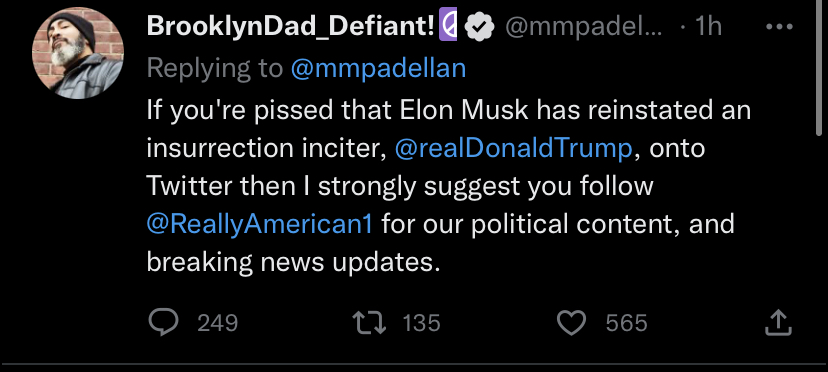Open the @realDonaldTrump mention
Viewport: 828px width, 372px height.
tap(513, 149)
